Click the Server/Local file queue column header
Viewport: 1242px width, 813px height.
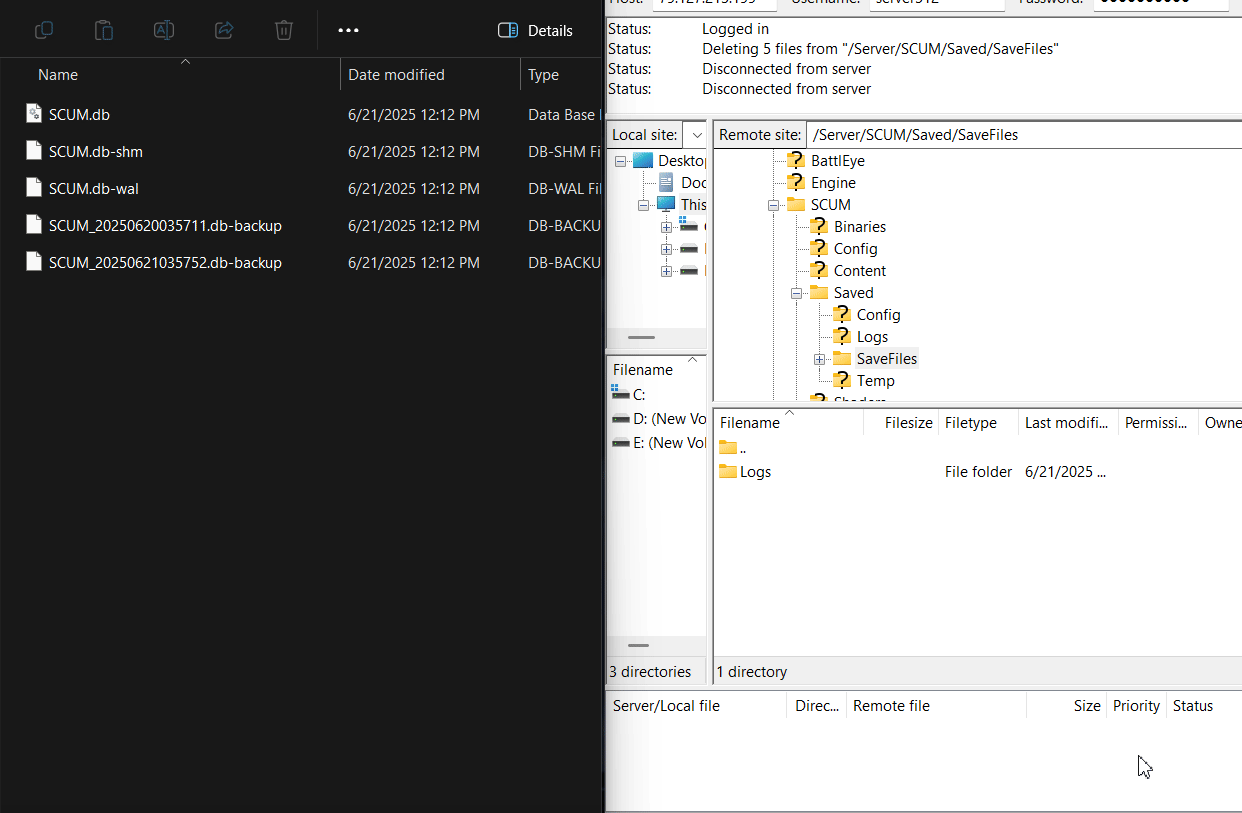pos(666,706)
